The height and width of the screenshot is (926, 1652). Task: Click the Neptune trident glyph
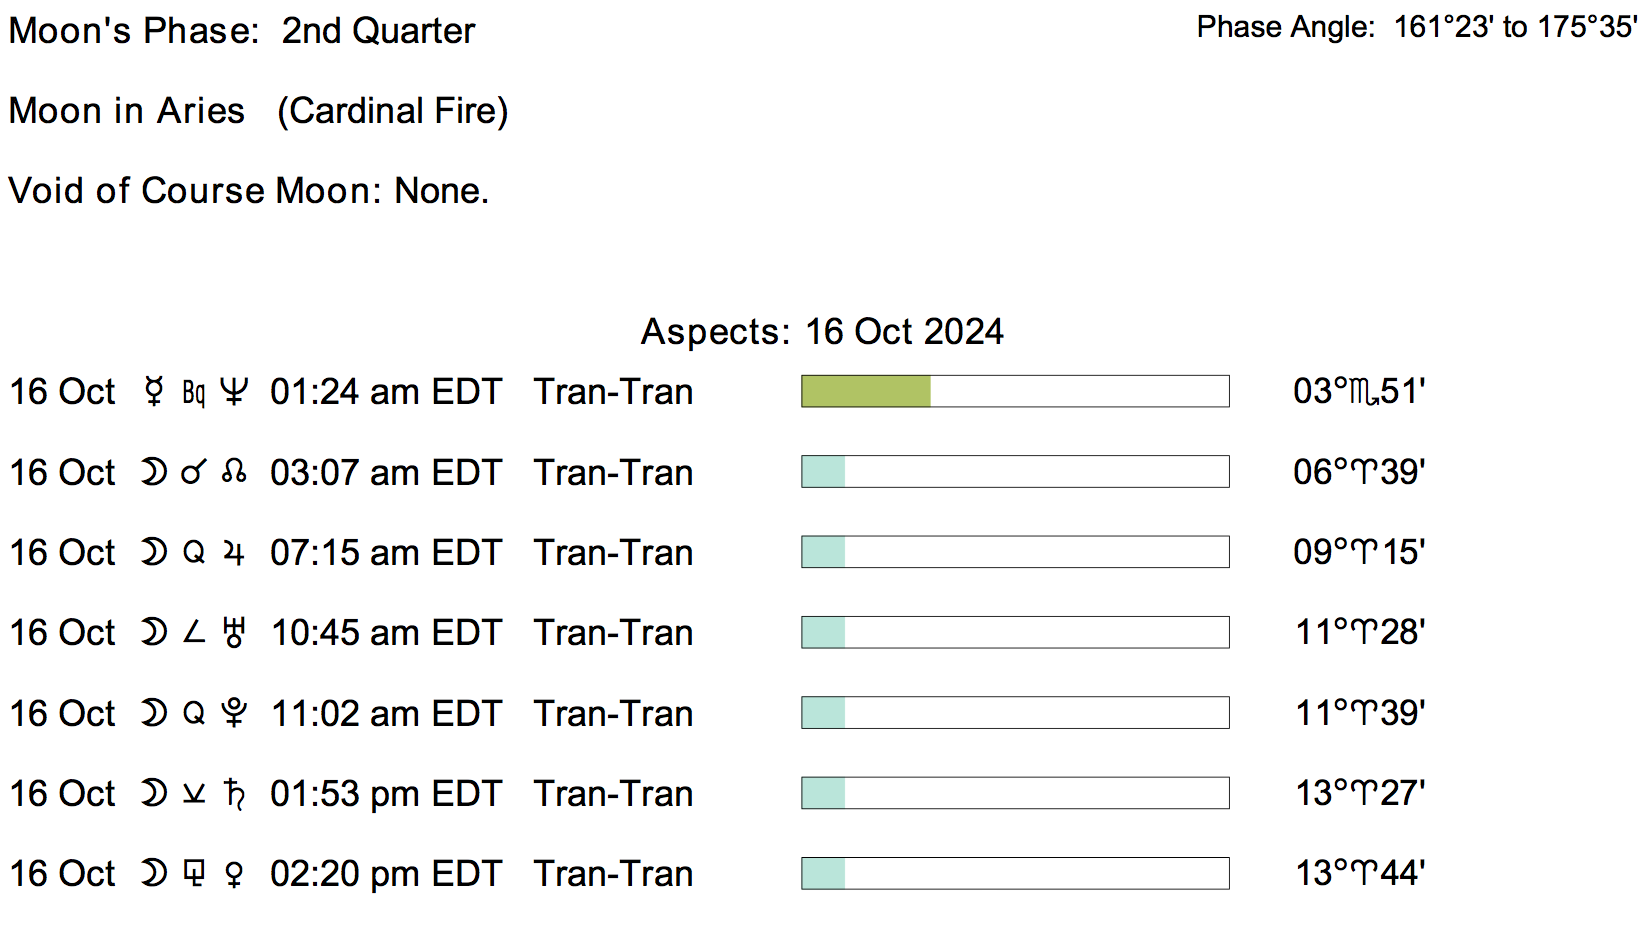point(234,392)
